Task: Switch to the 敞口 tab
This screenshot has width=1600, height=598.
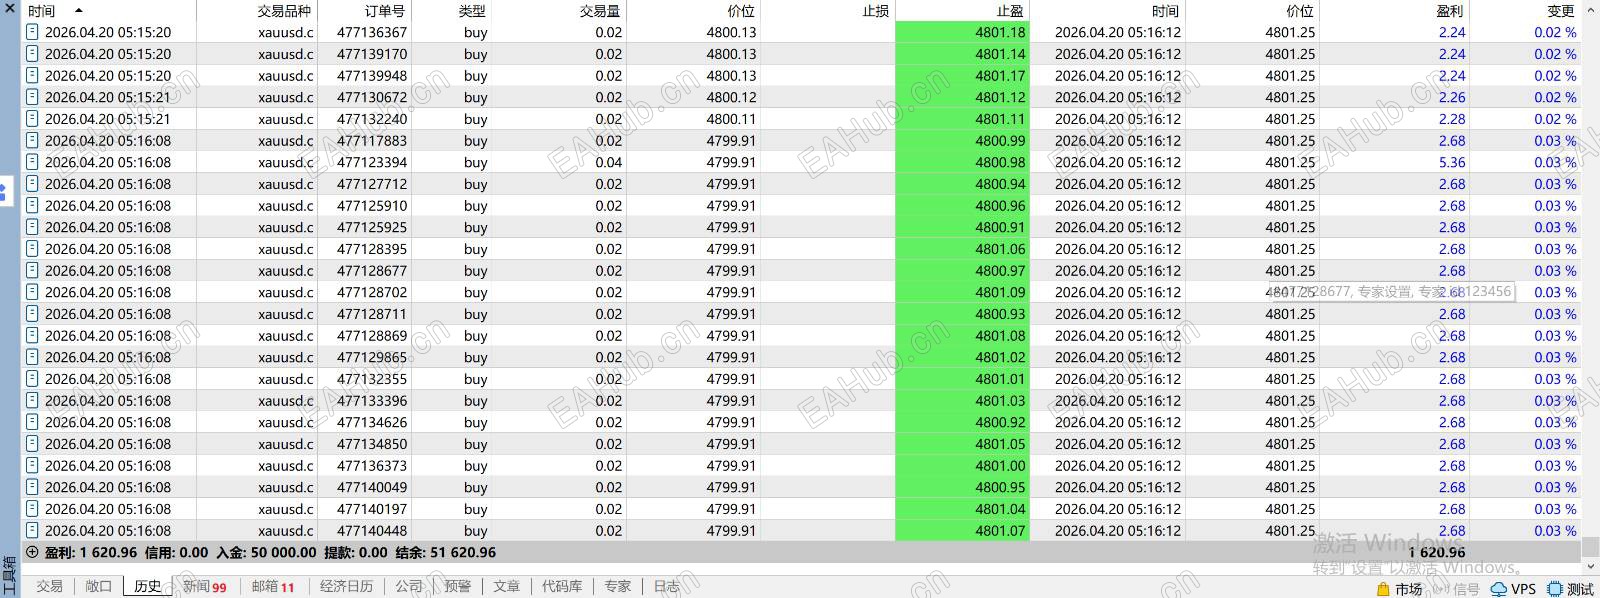Action: tap(98, 586)
